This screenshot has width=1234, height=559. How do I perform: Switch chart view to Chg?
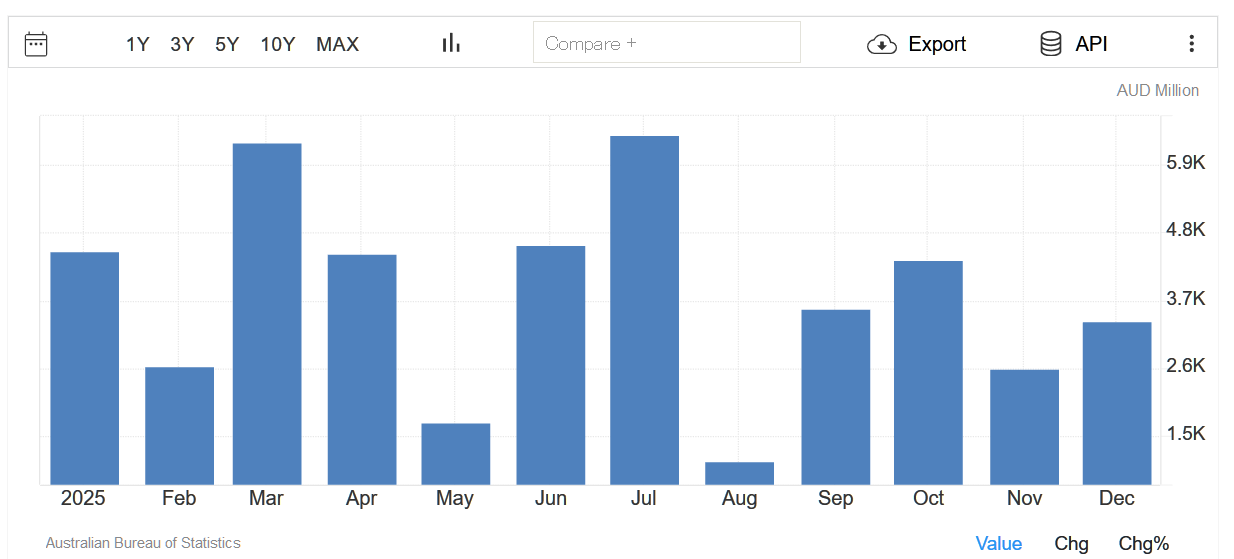(x=1071, y=543)
